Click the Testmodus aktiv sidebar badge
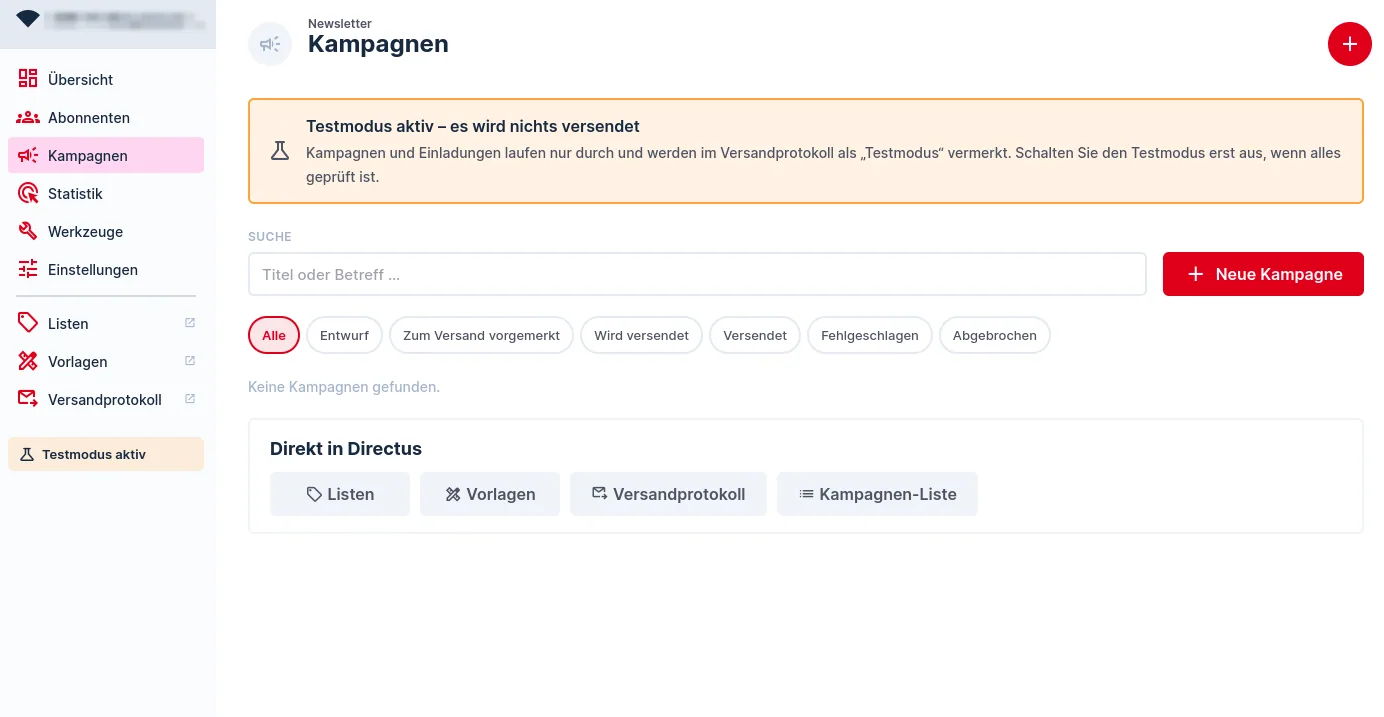Viewport: 1384px width, 717px height. click(x=106, y=454)
